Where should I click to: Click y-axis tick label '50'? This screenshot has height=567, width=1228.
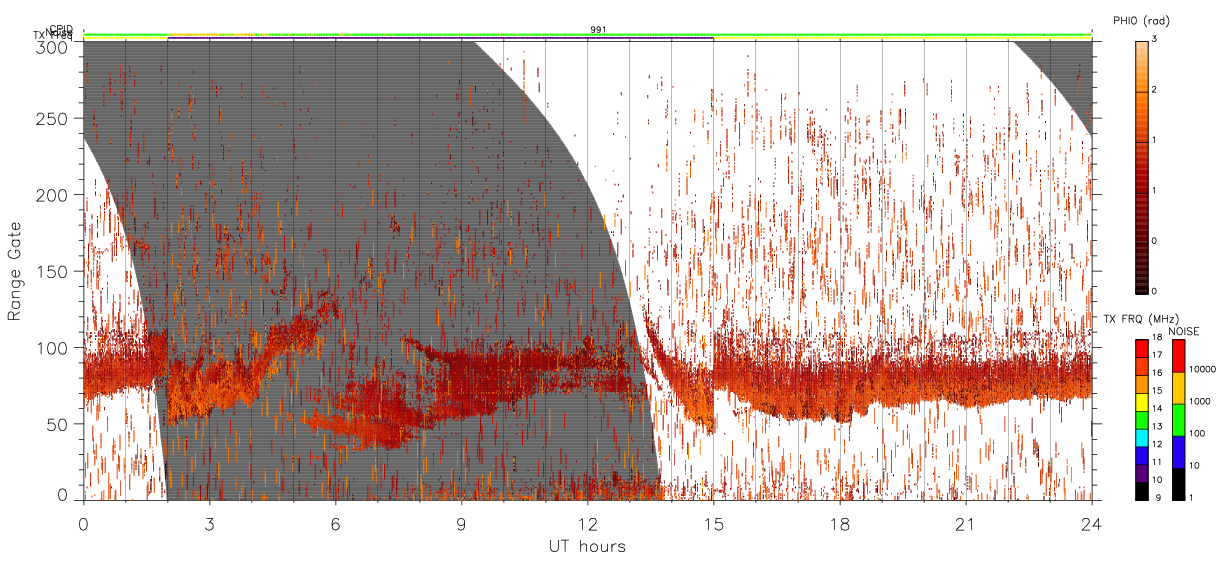[58, 423]
